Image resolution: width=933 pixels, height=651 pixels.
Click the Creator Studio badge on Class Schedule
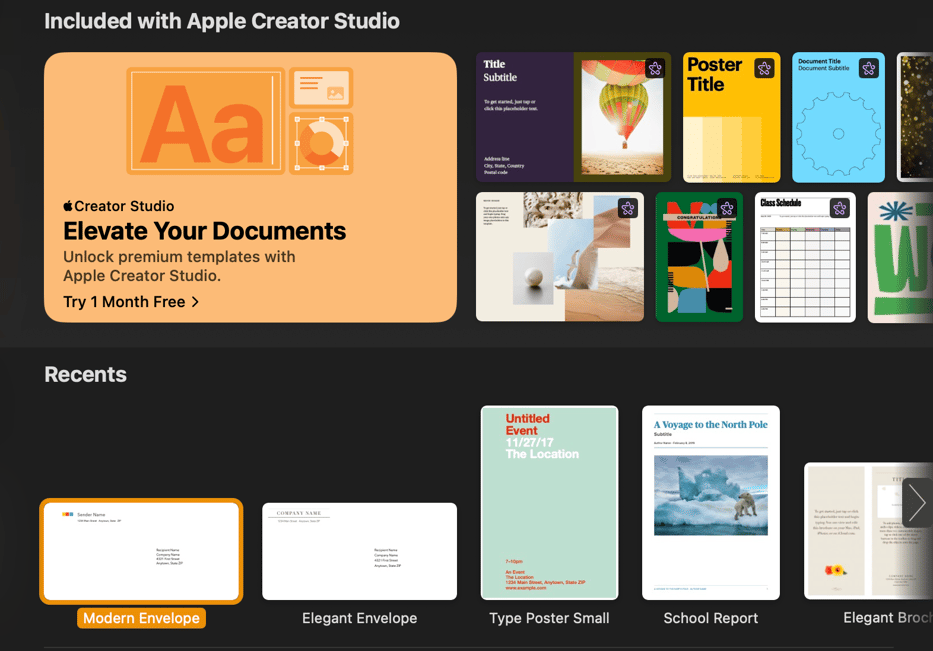[840, 208]
